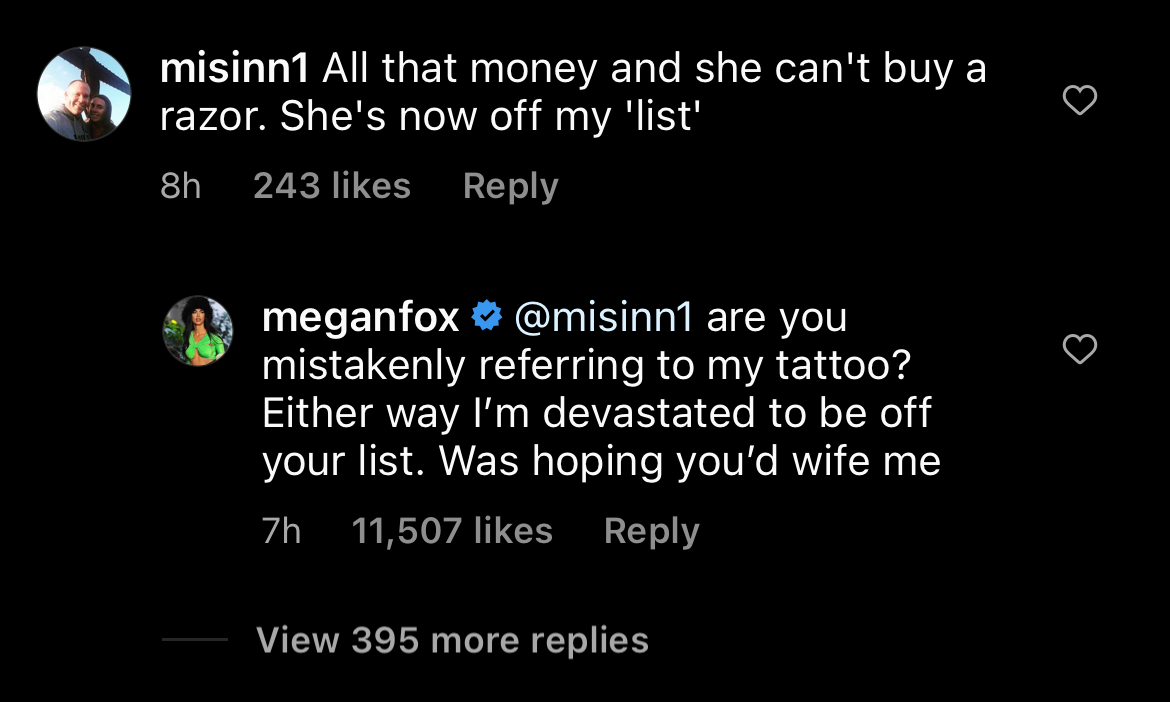
Task: Select the 'mistakenly referring to my tattoo' text
Action: pos(584,365)
